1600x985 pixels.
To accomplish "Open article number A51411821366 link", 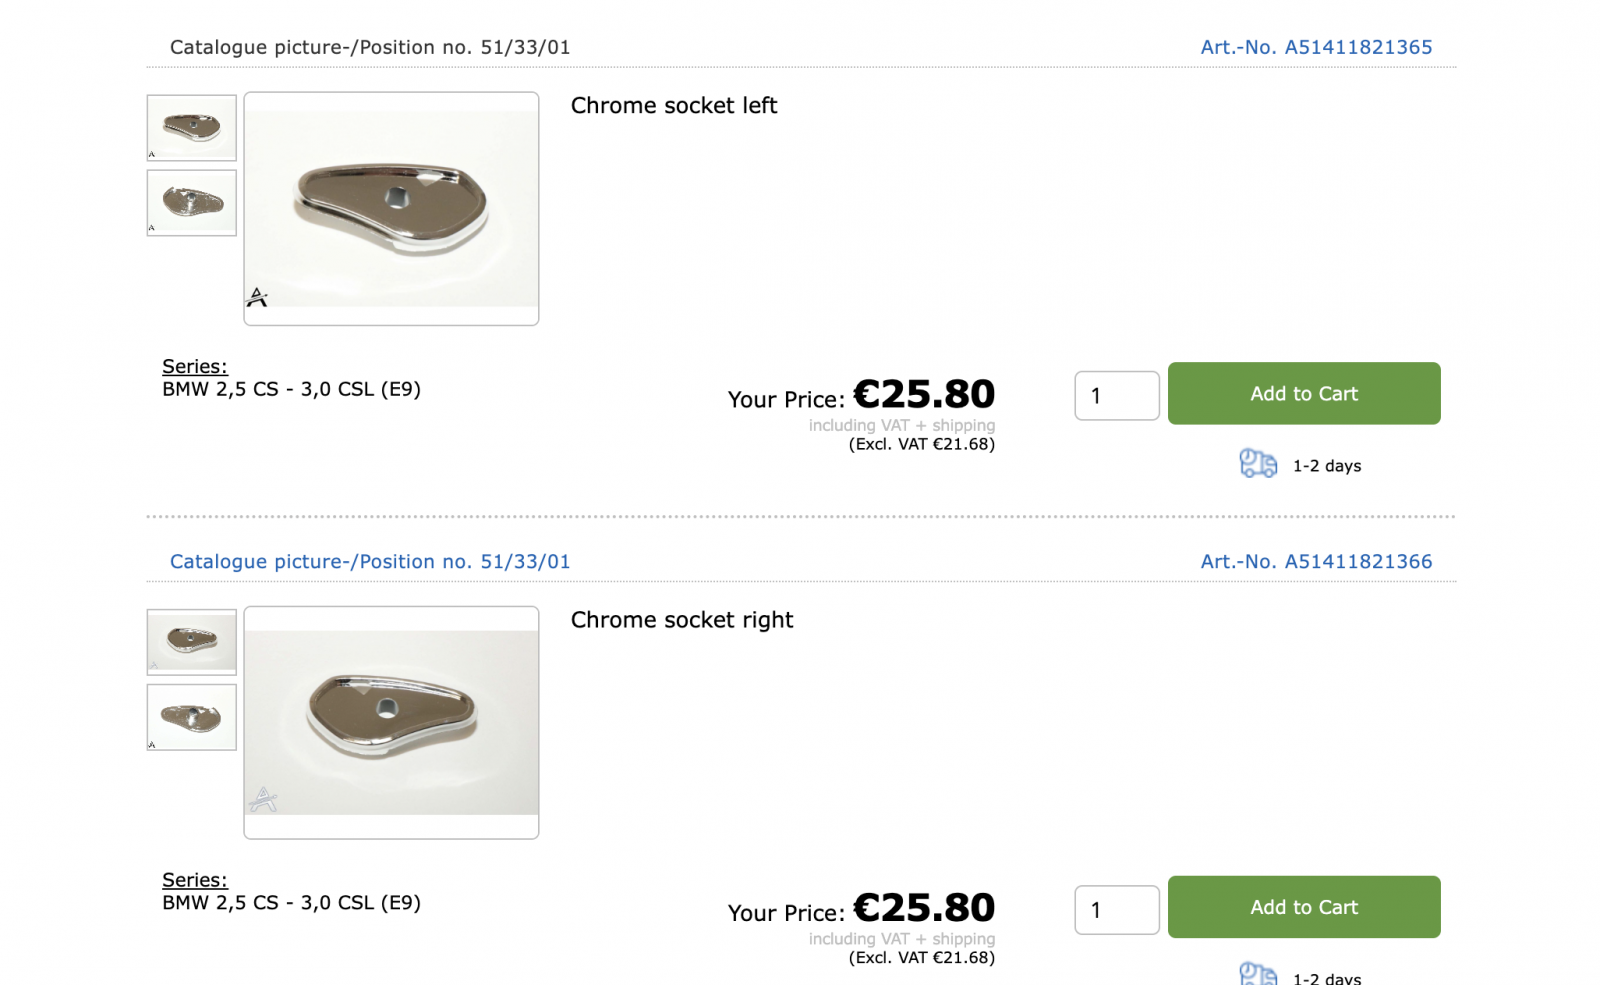I will (x=1316, y=562).
